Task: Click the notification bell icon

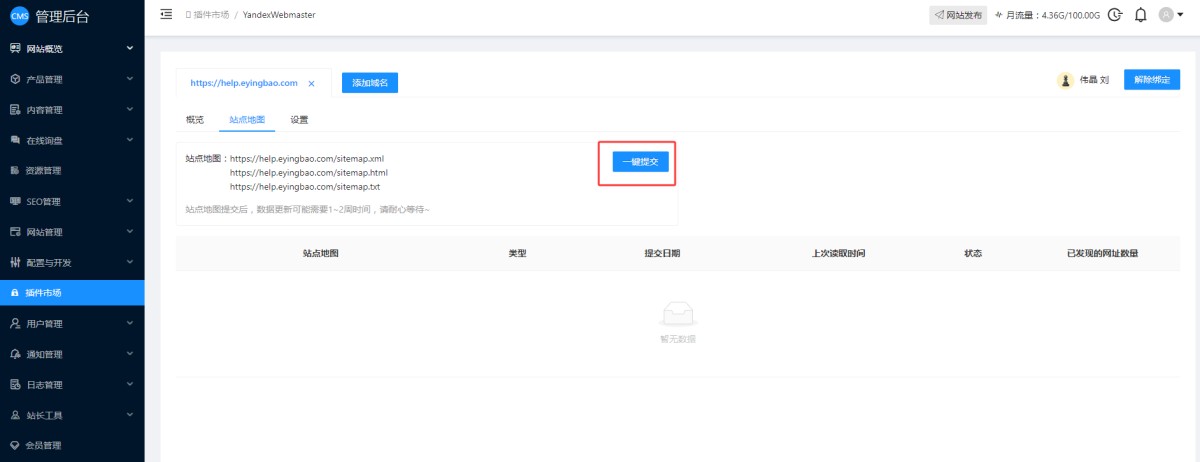Action: [1140, 15]
